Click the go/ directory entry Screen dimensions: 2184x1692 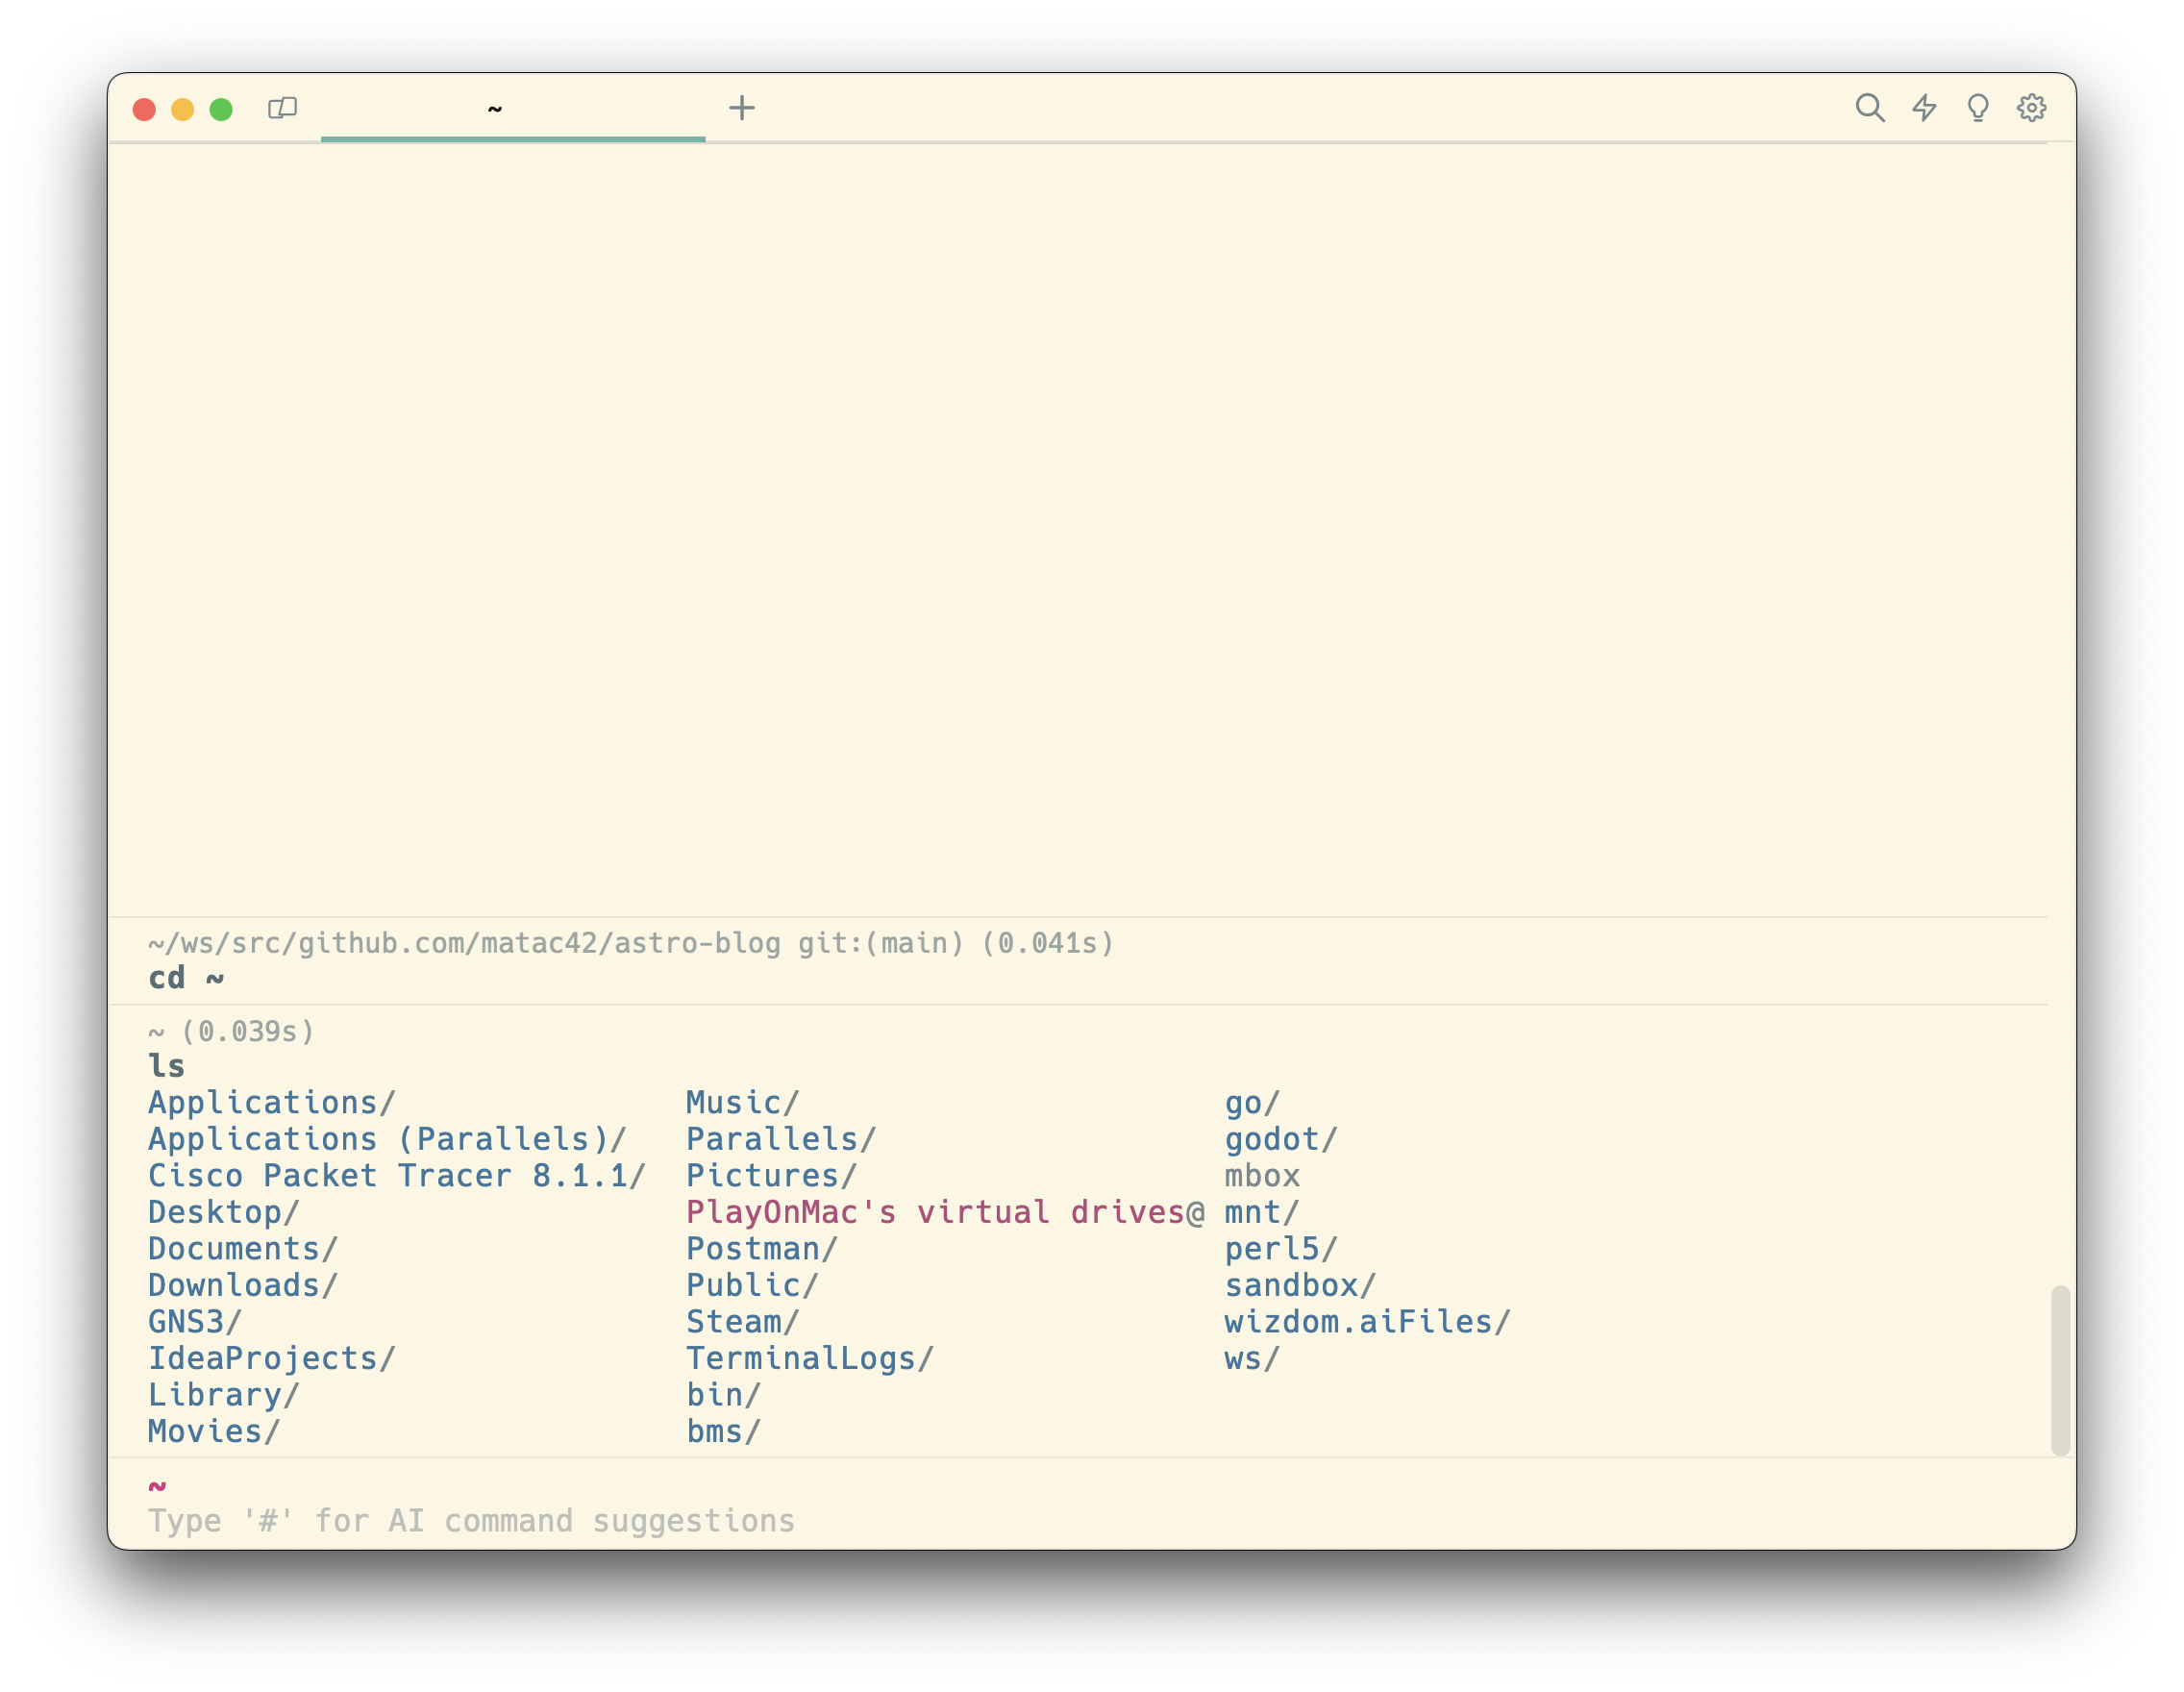pos(1252,1102)
